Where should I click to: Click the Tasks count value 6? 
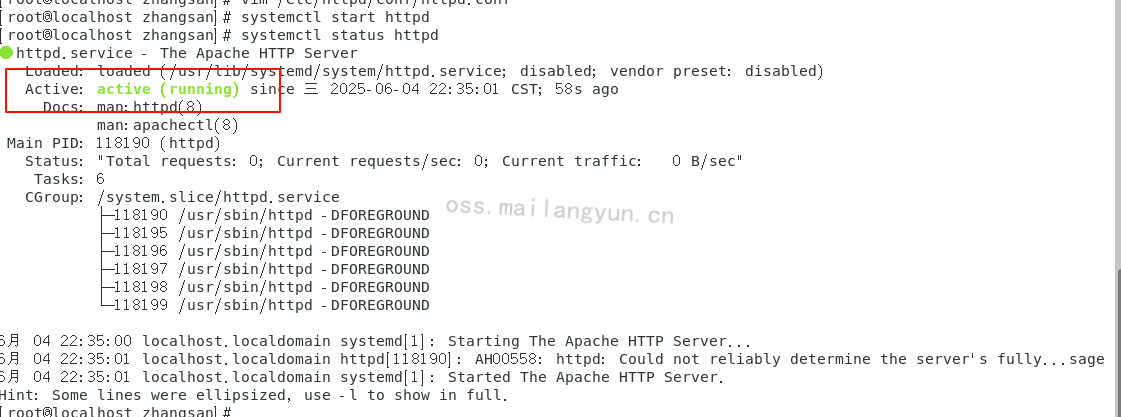tap(101, 179)
